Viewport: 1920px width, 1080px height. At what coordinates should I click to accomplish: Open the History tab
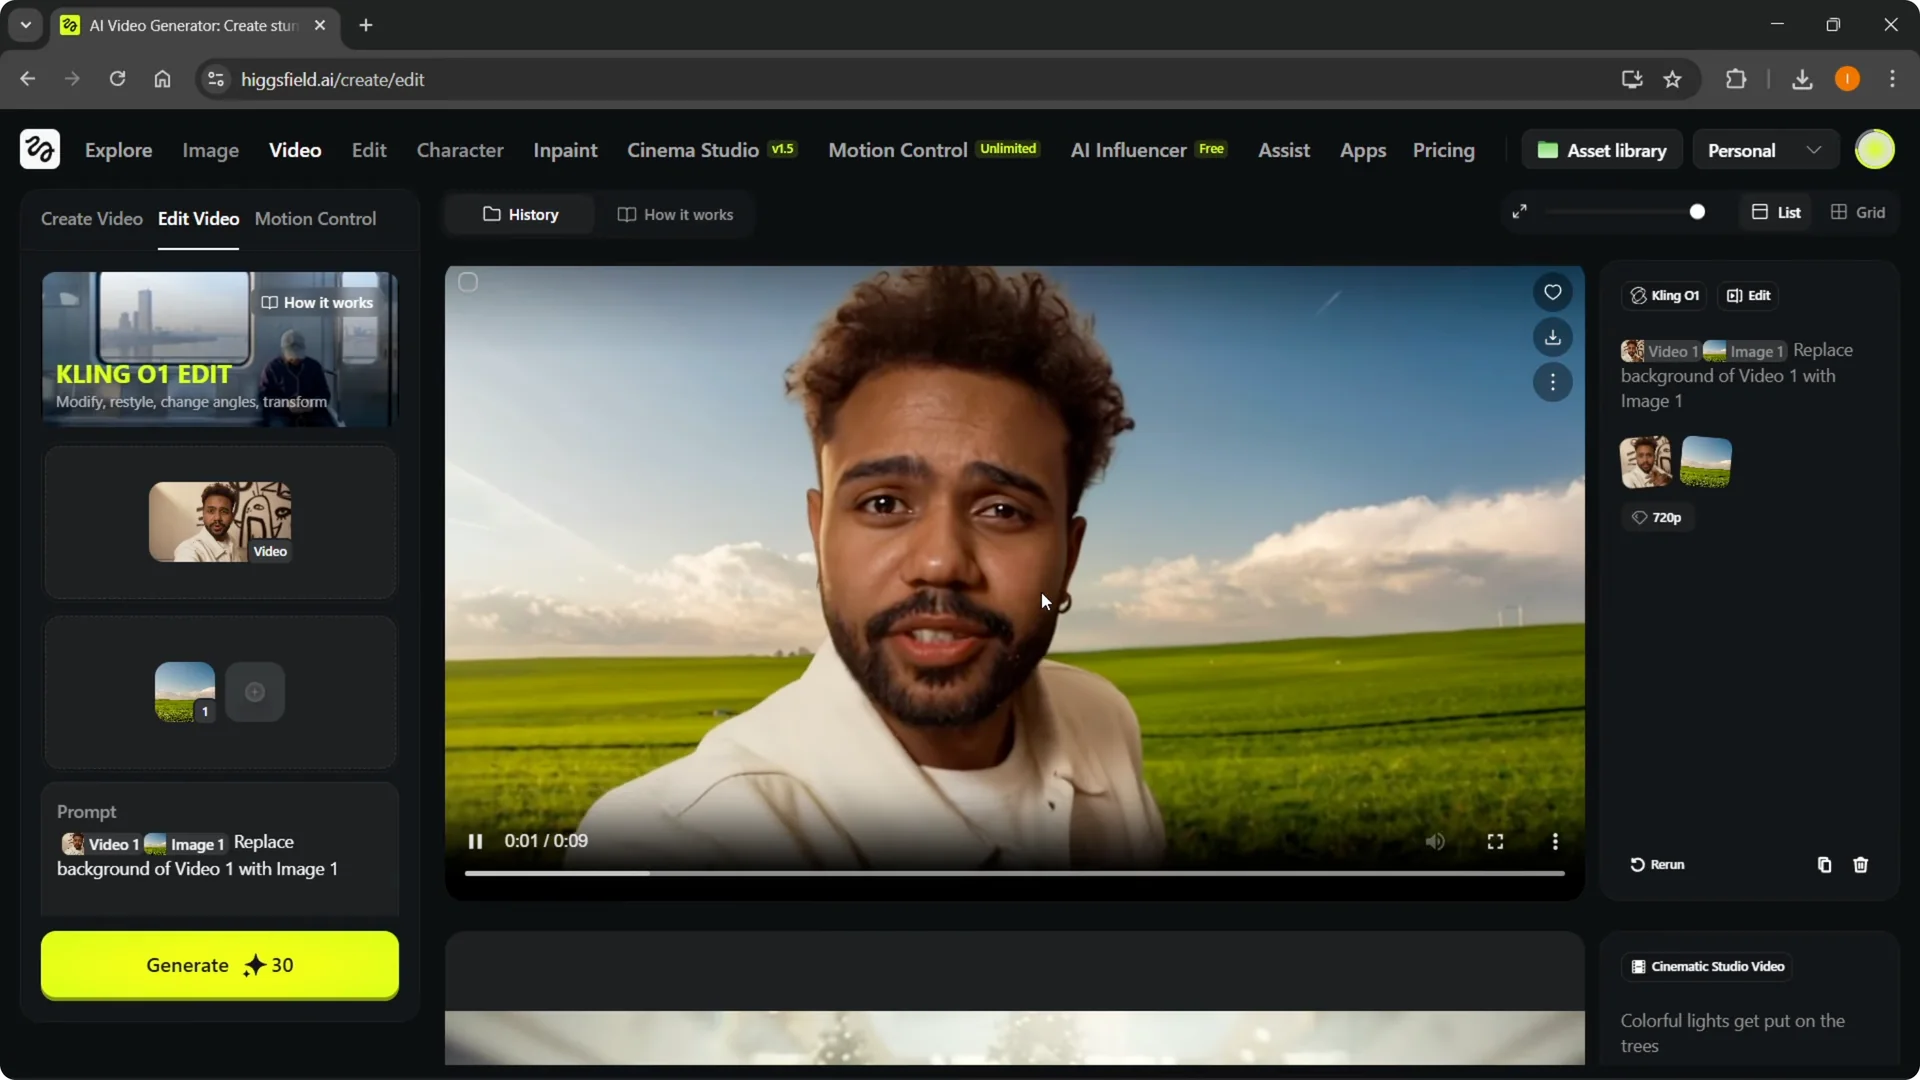[520, 214]
